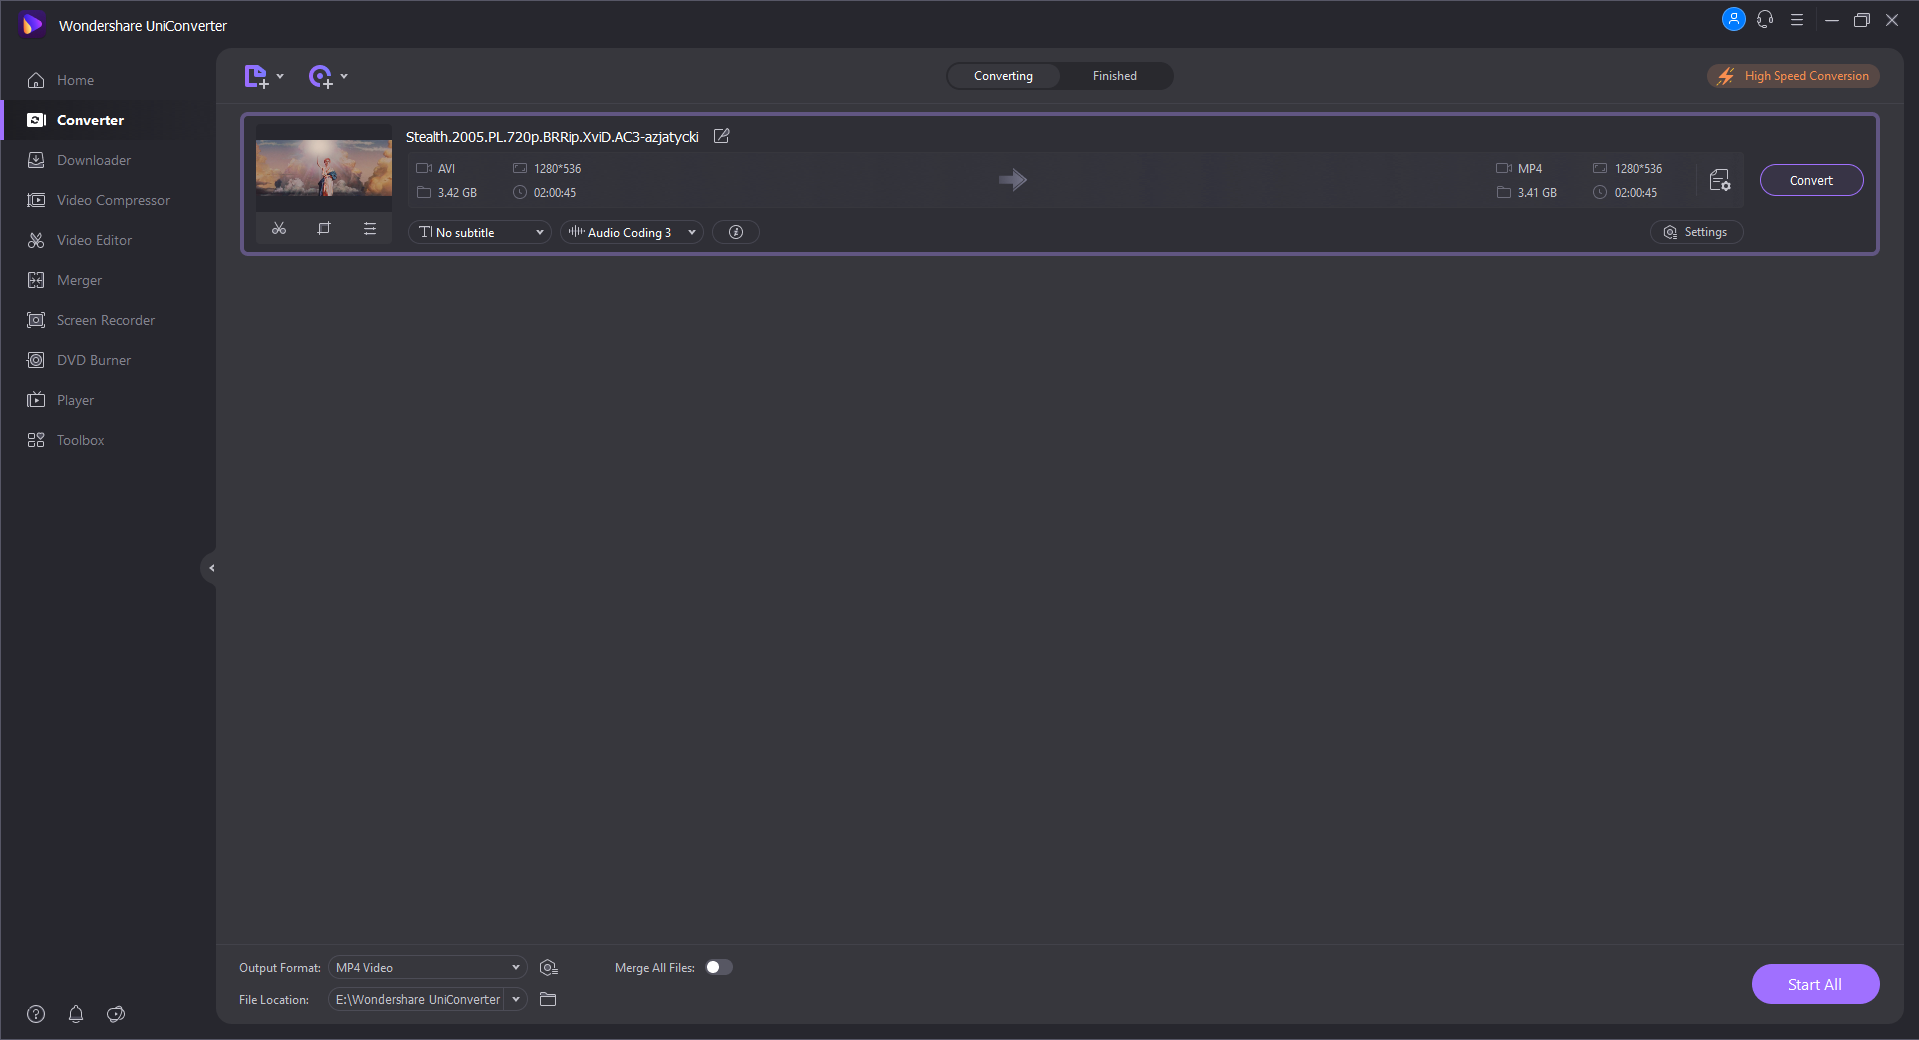This screenshot has width=1919, height=1040.
Task: Open the Audio Coding 3 dropdown
Action: click(631, 232)
